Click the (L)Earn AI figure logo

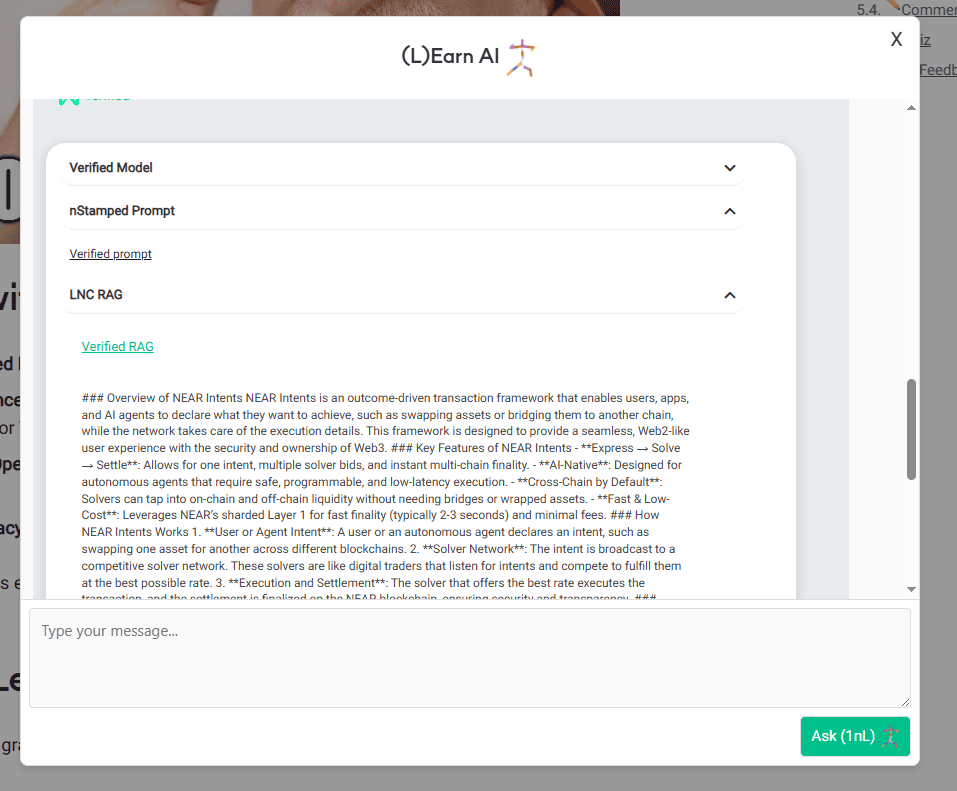pos(520,58)
